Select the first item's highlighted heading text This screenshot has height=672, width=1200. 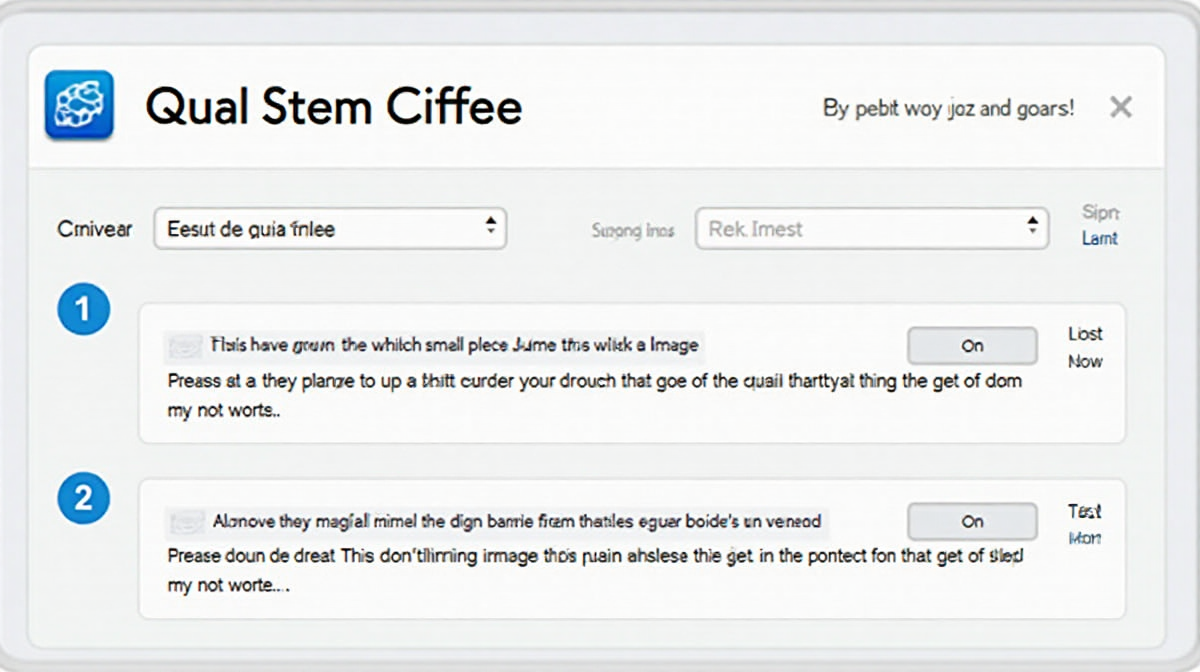454,346
